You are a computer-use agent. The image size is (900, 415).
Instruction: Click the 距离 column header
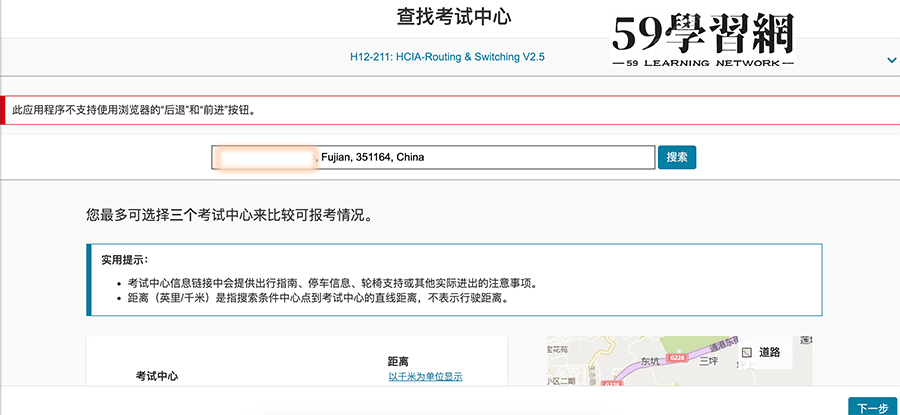point(398,360)
